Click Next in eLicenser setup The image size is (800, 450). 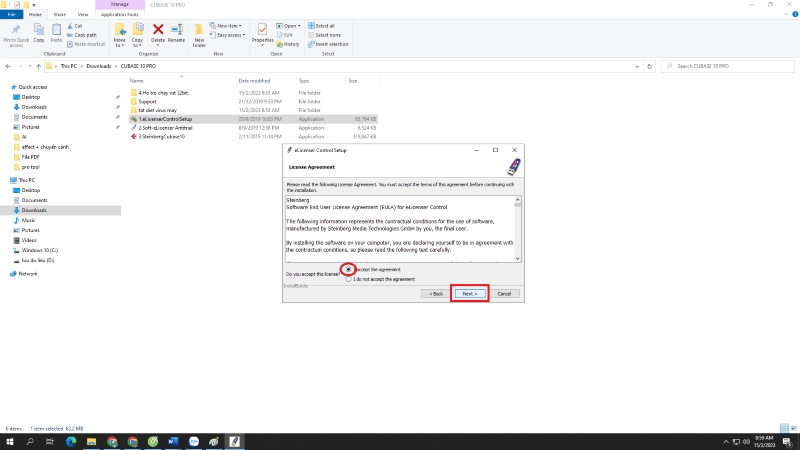(x=470, y=294)
